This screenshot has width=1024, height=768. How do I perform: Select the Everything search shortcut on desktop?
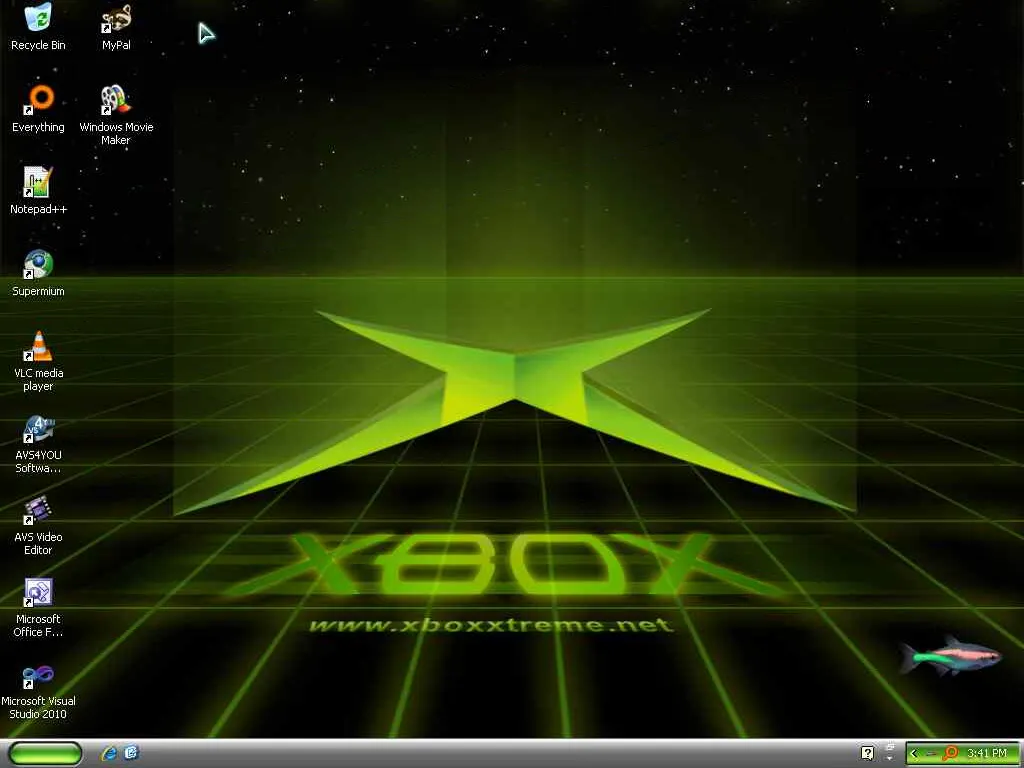coord(38,108)
